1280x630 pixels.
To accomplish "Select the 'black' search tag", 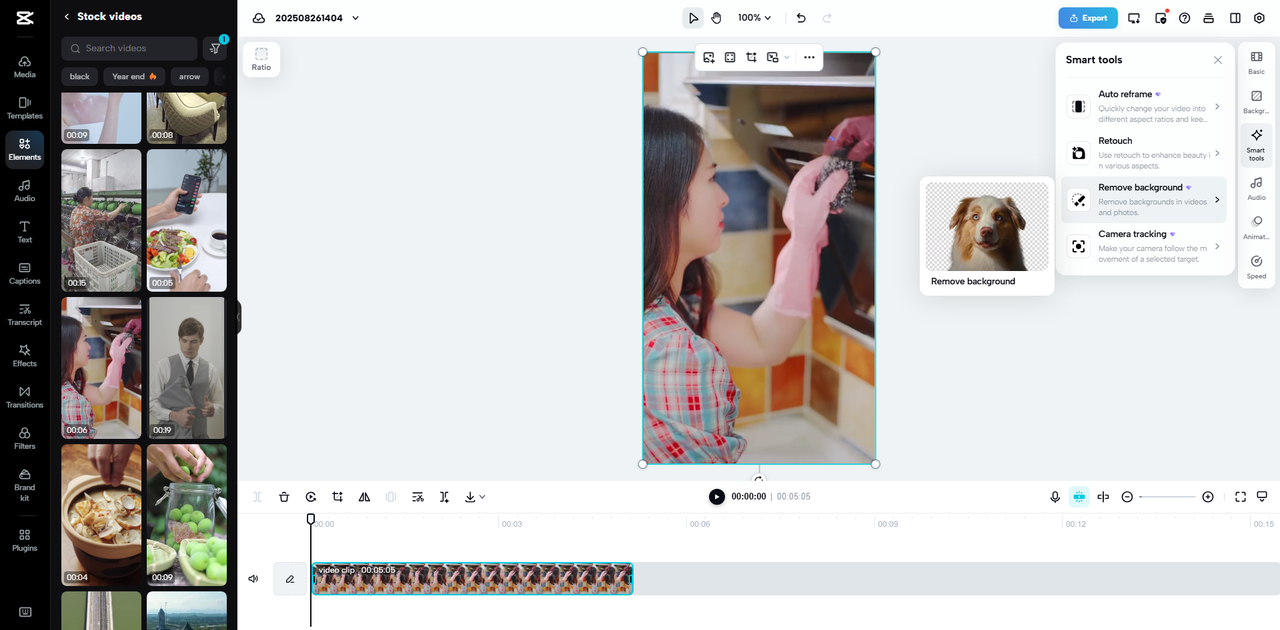I will [79, 76].
